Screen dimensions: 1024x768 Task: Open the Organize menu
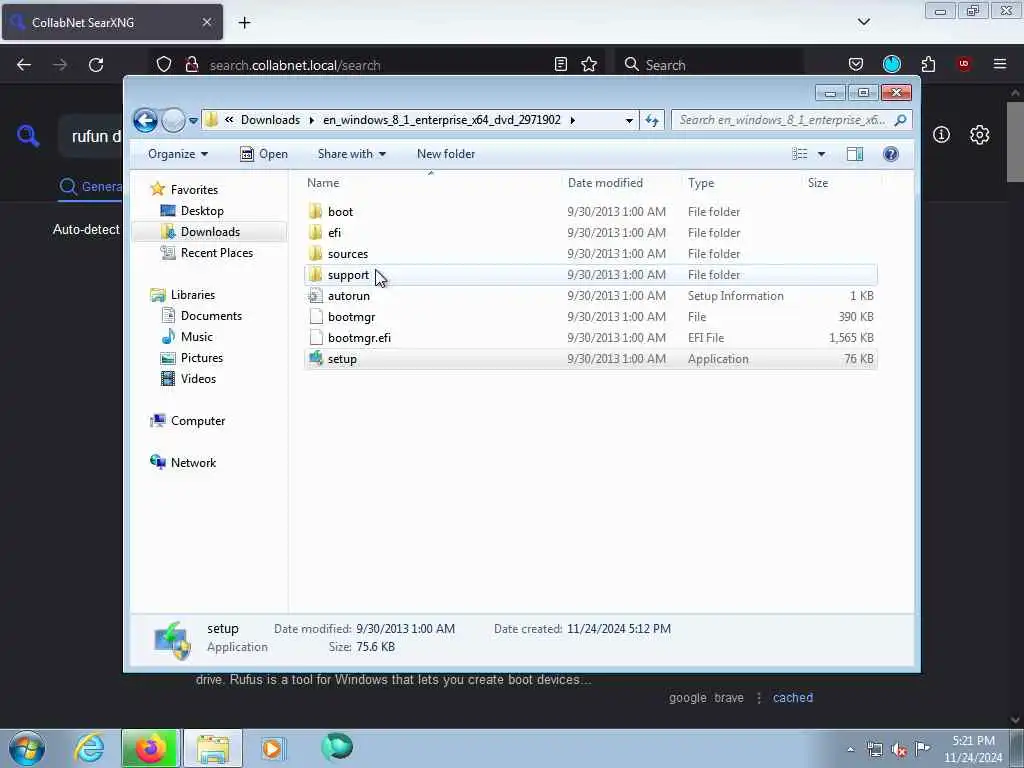click(x=178, y=154)
